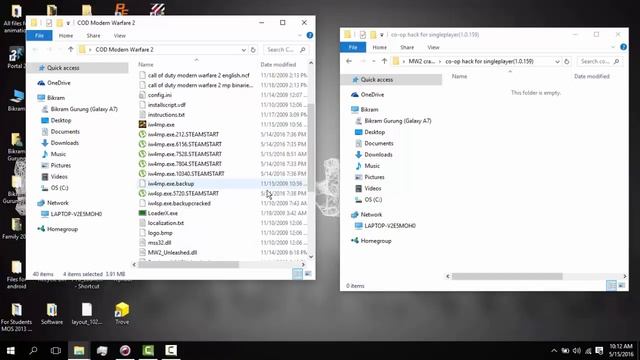640x360 pixels.
Task: Select the mss32.dll file
Action: click(159, 242)
